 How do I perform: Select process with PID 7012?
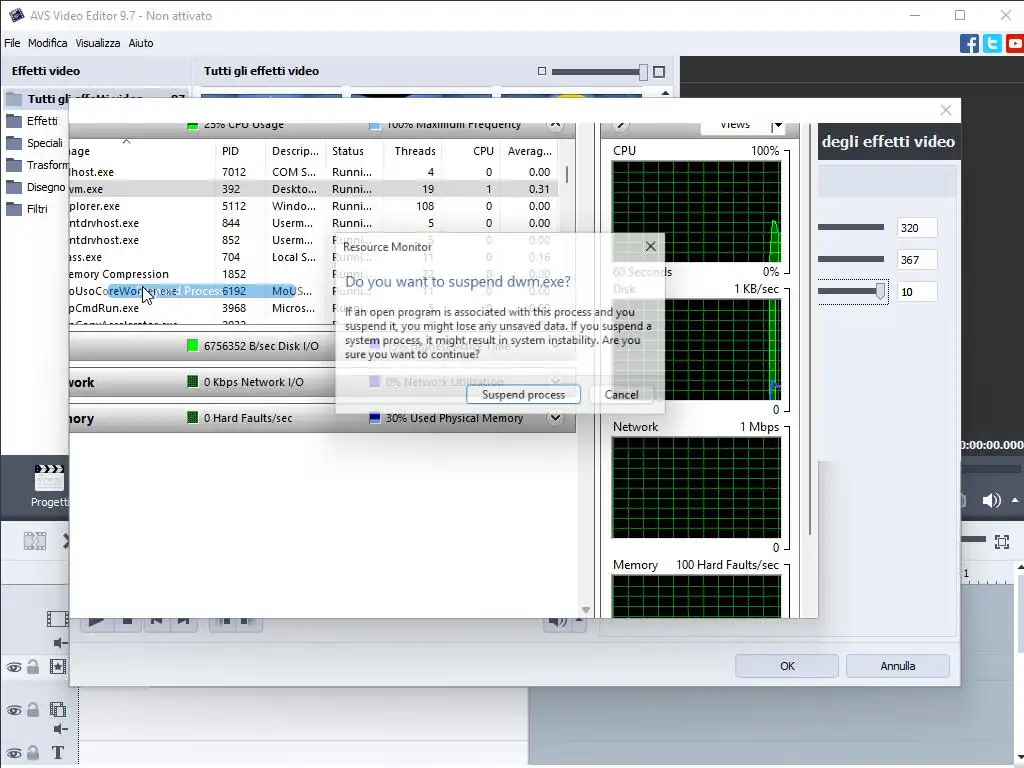313,172
